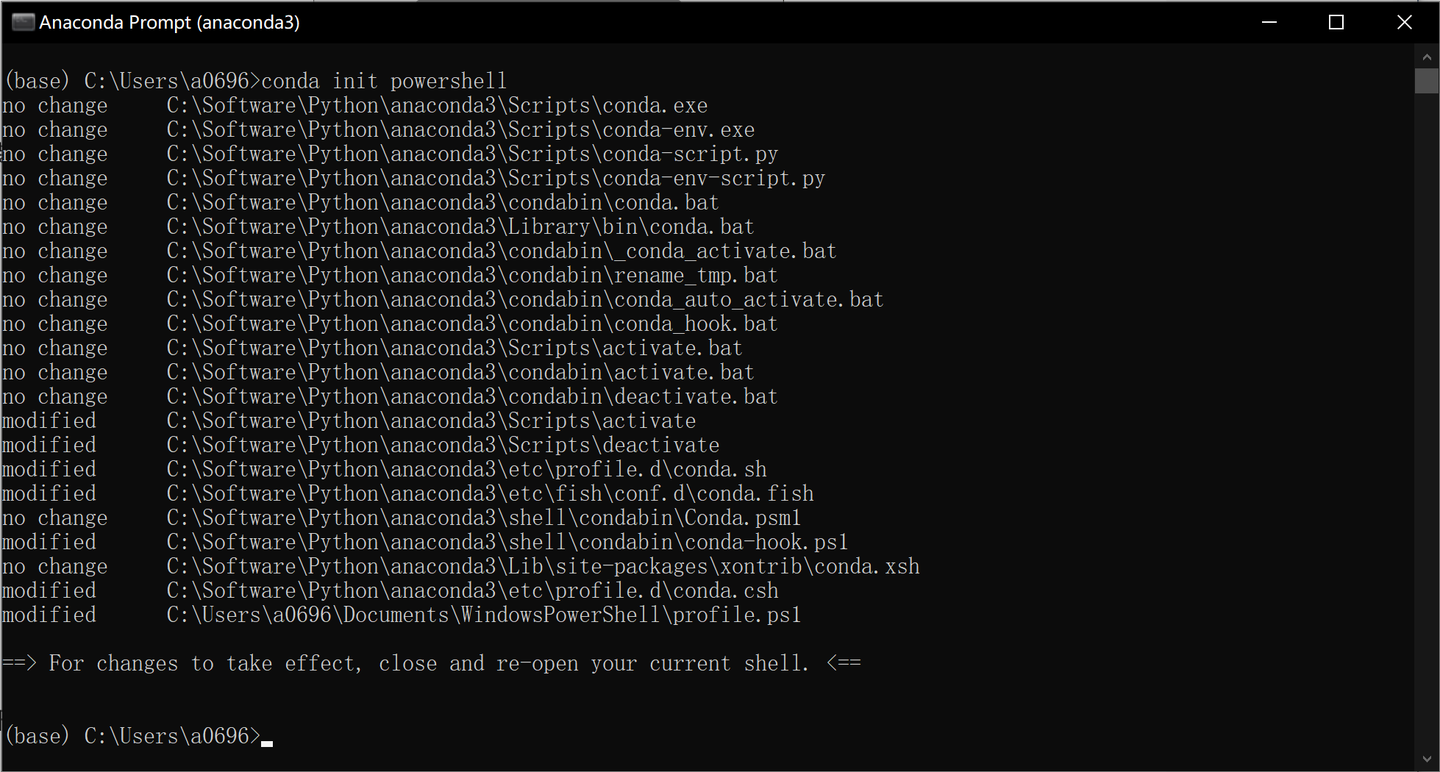Viewport: 1440px width, 772px height.
Task: Click the conda_auto_activate.bat path line
Action: 525,300
